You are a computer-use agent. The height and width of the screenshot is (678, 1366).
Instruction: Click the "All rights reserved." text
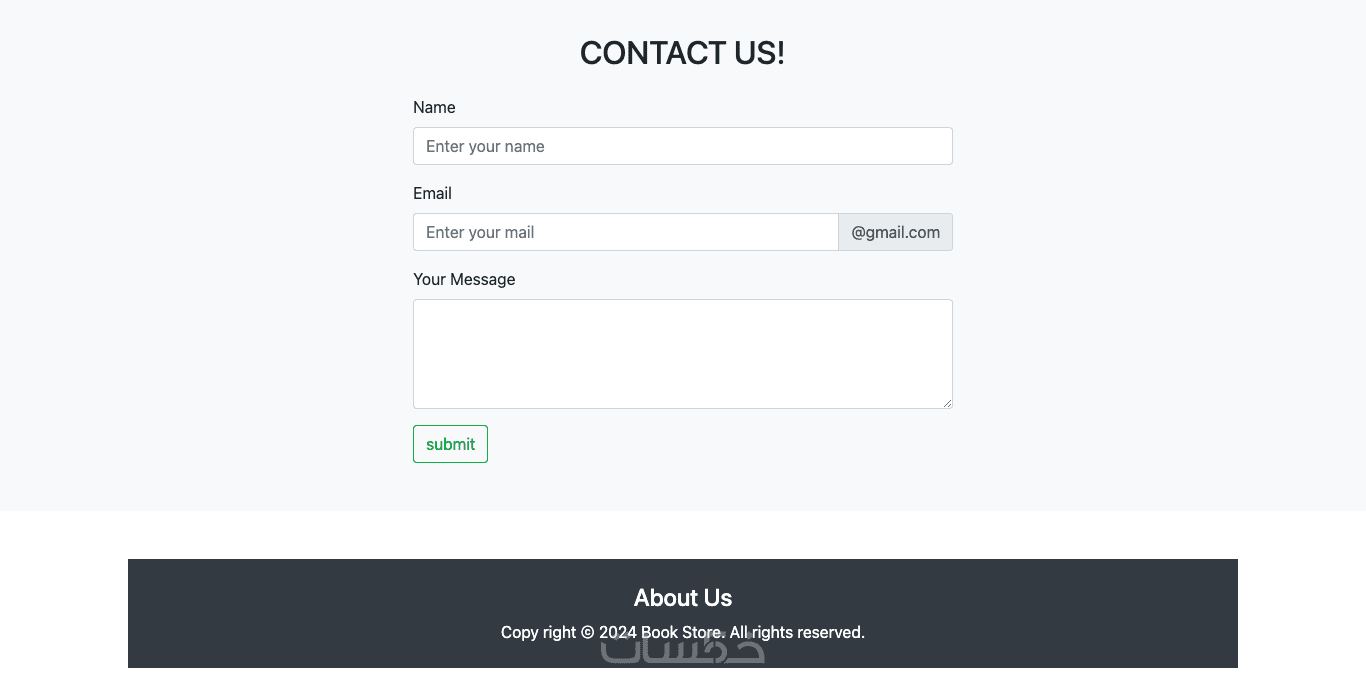[797, 632]
